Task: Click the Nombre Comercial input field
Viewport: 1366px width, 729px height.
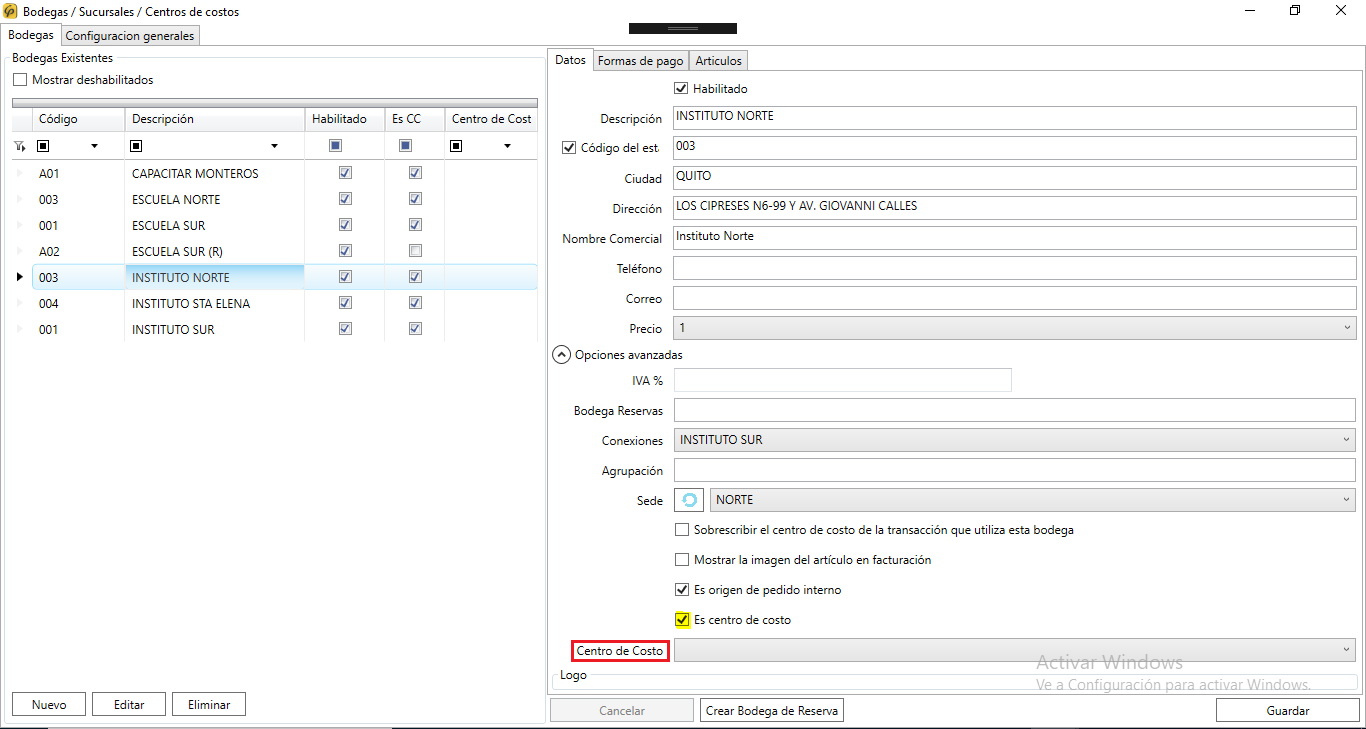Action: pos(1014,238)
